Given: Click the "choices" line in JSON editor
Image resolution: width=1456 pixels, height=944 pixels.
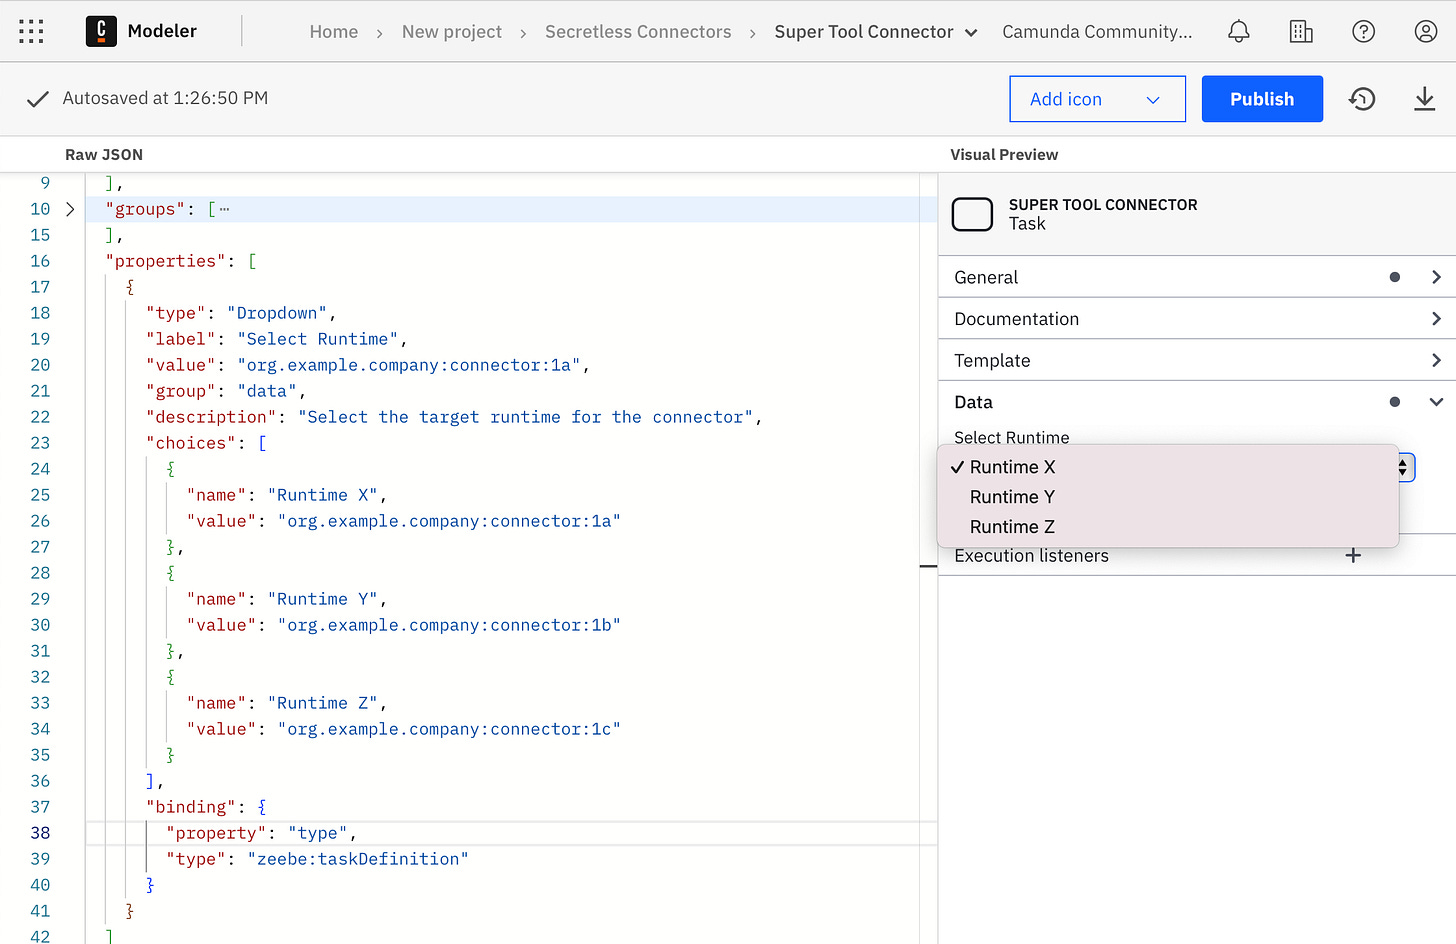Looking at the screenshot, I should click(206, 443).
